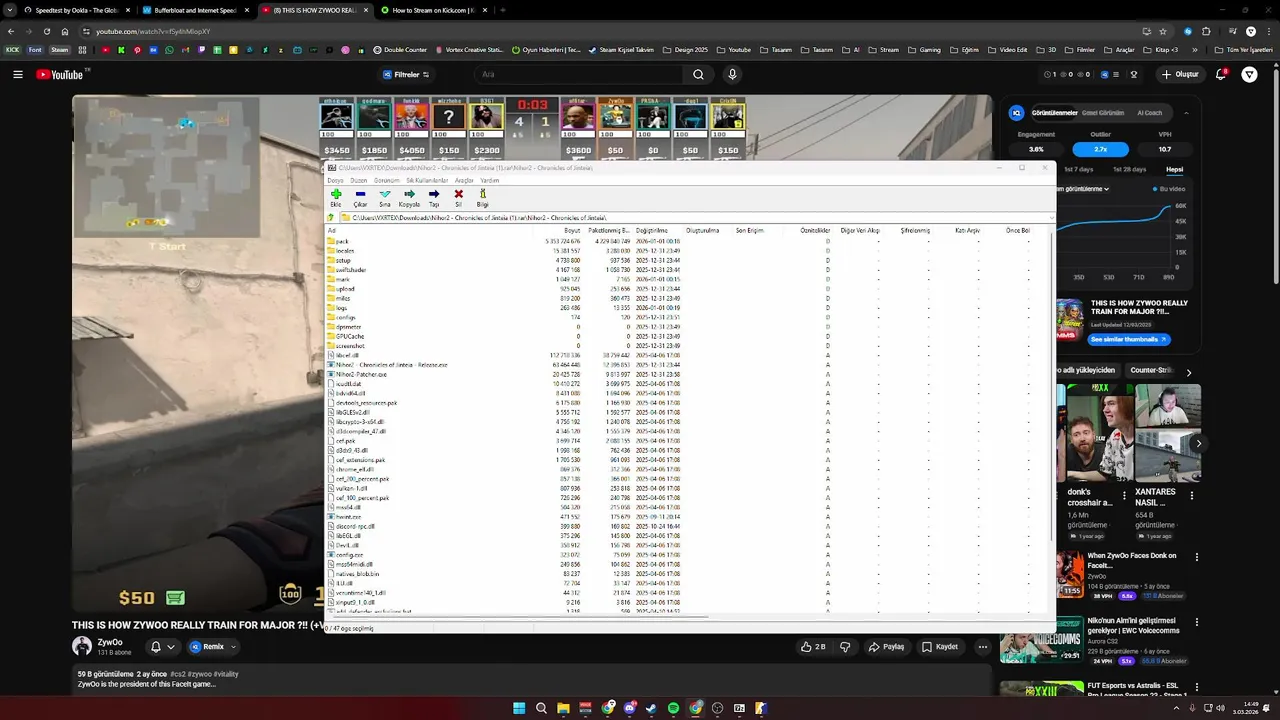
Task: Sort 7-Zip list by the Boyut column
Action: pos(571,230)
